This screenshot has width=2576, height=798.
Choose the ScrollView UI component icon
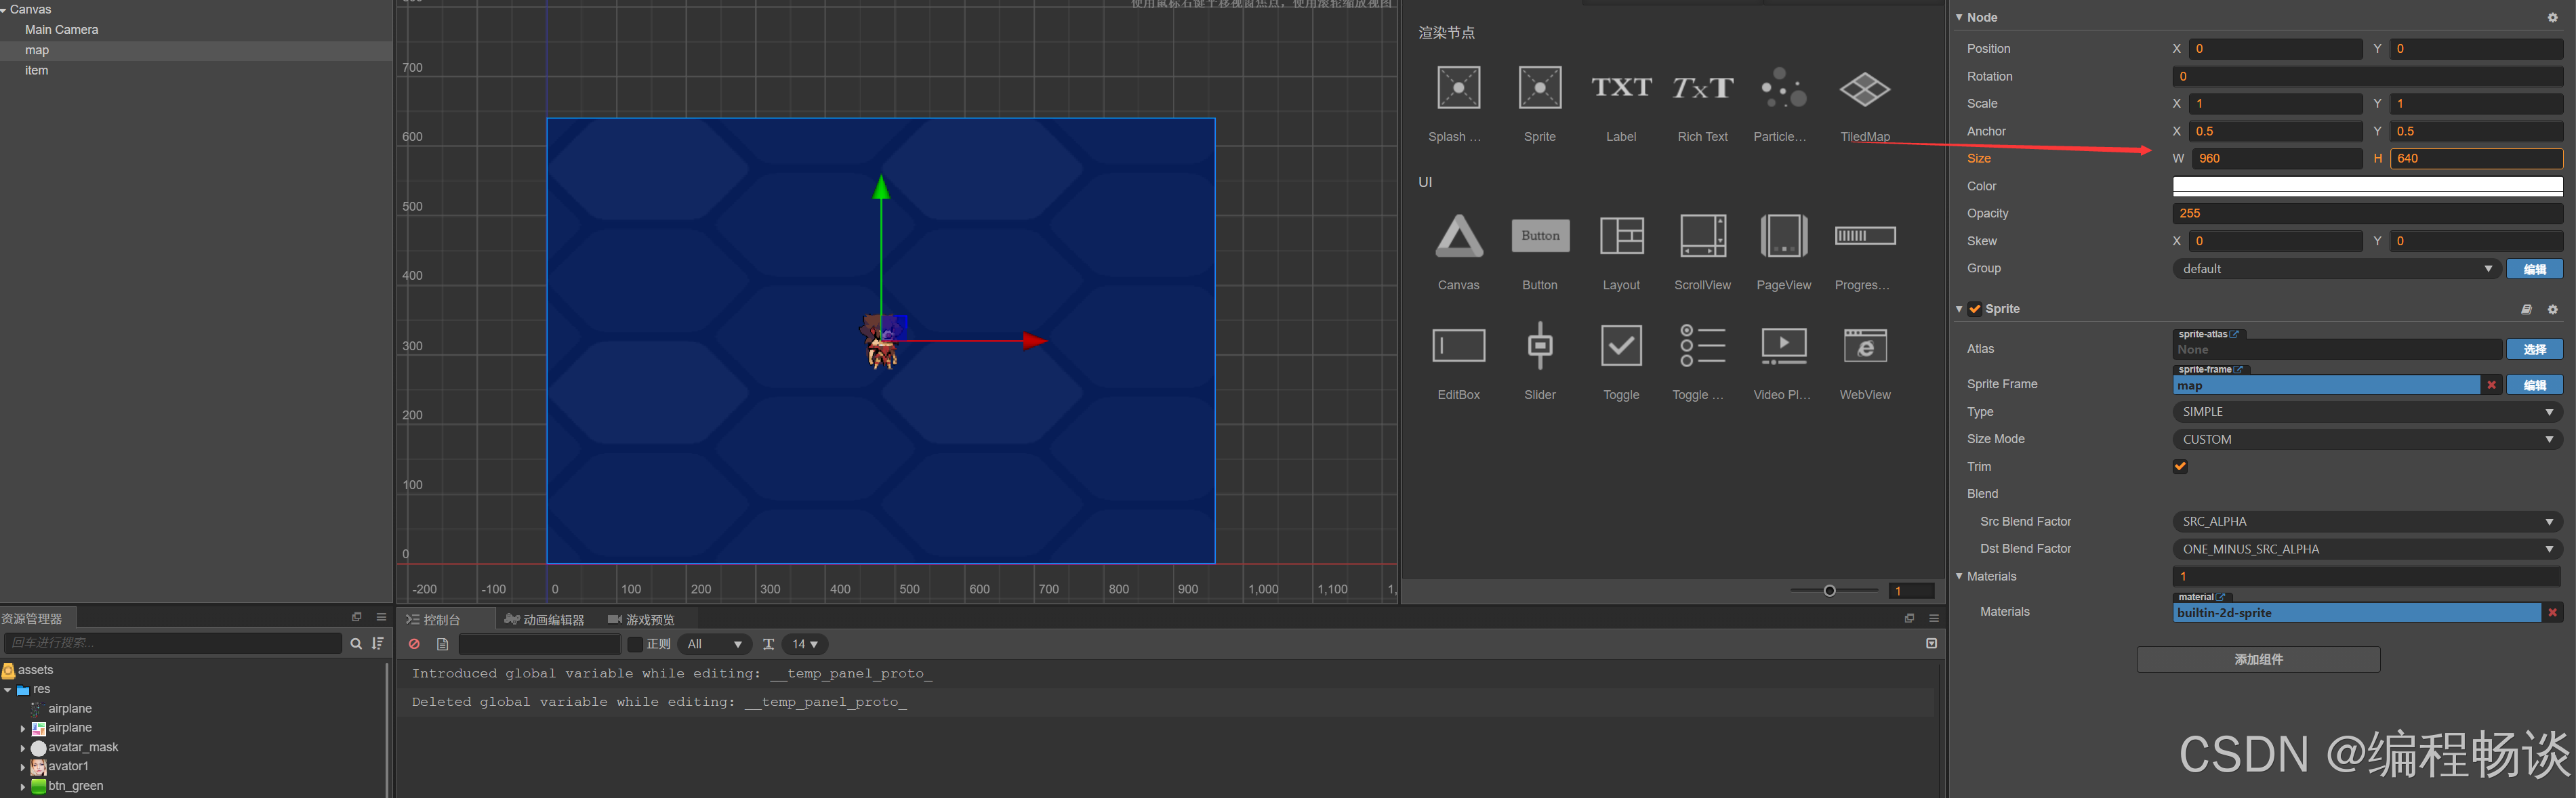click(x=1702, y=237)
